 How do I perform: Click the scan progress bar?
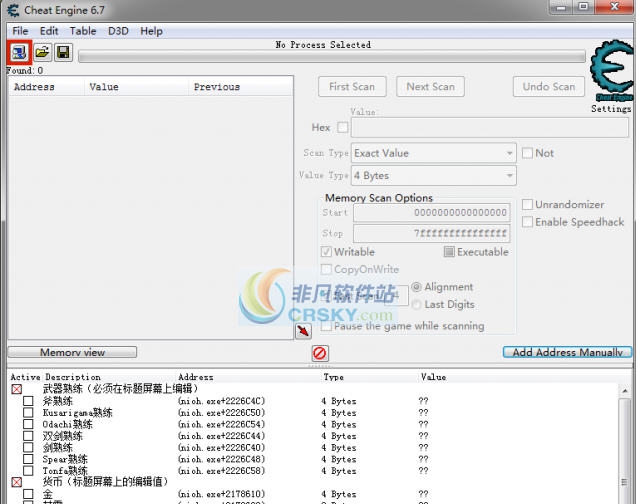pyautogui.click(x=332, y=56)
